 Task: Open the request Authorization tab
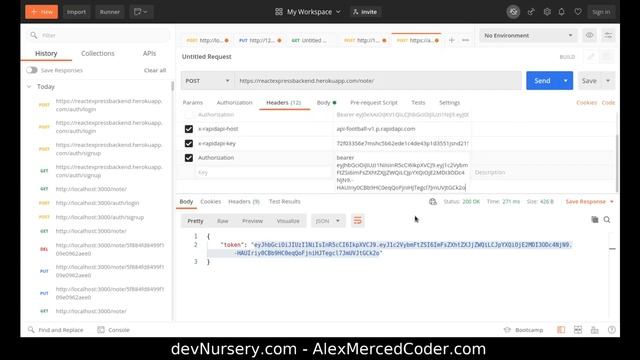[234, 102]
